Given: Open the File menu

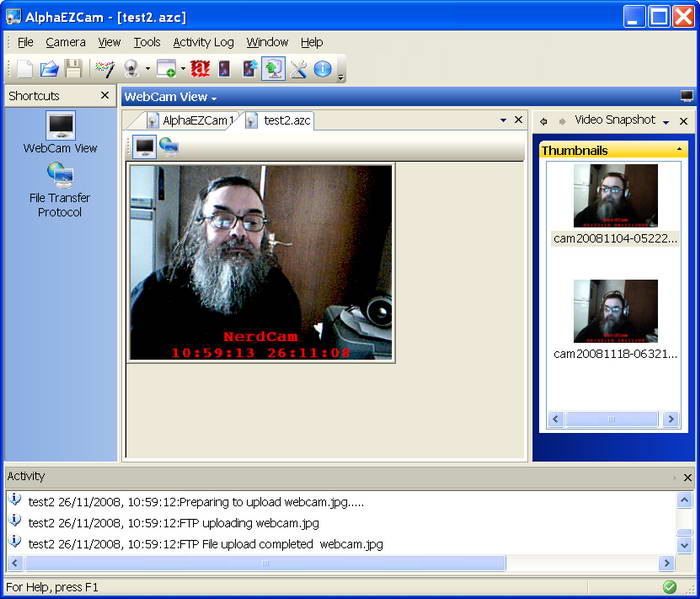Looking at the screenshot, I should (25, 42).
